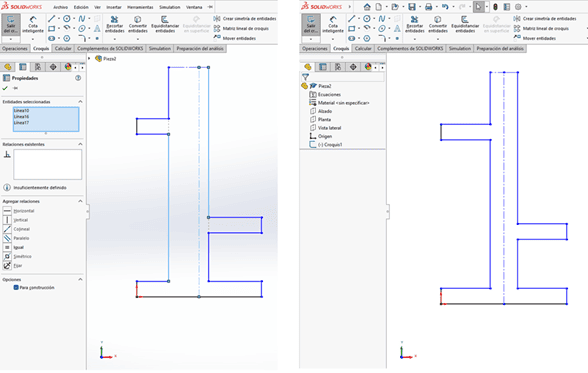Viewport: 588px width, 373px height.
Task: Open help icon in Propiedades panel
Action: click(78, 78)
